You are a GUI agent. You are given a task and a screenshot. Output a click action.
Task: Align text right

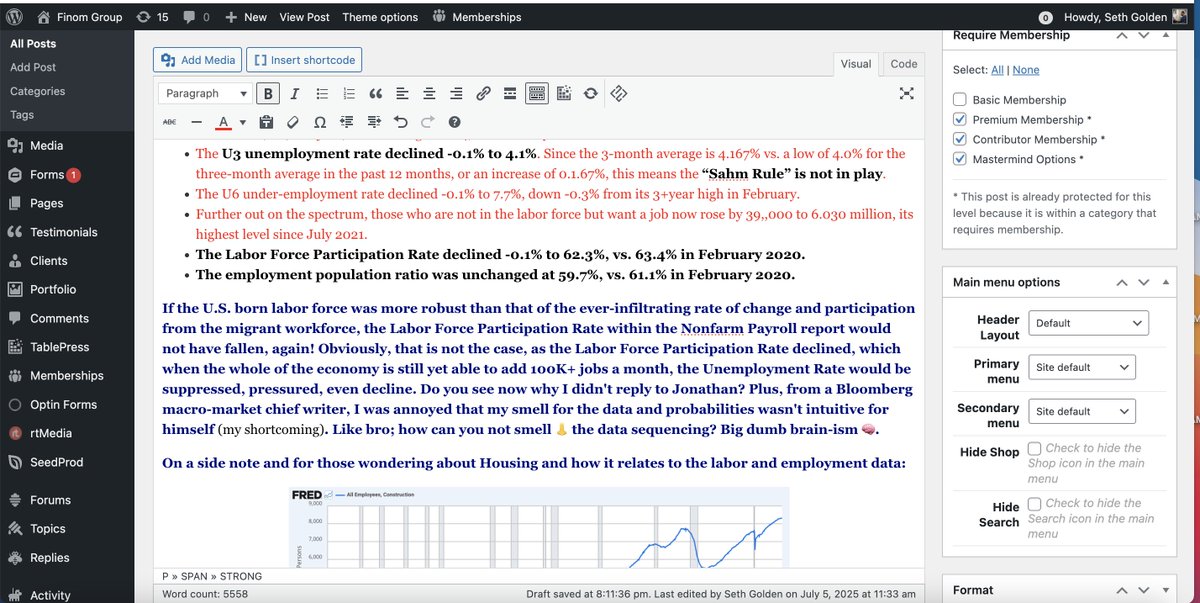[x=456, y=93]
